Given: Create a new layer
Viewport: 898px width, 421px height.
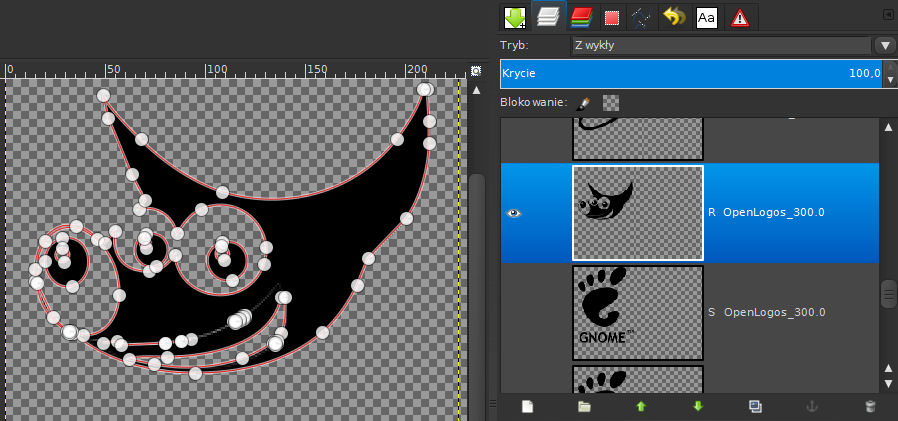Looking at the screenshot, I should point(527,407).
